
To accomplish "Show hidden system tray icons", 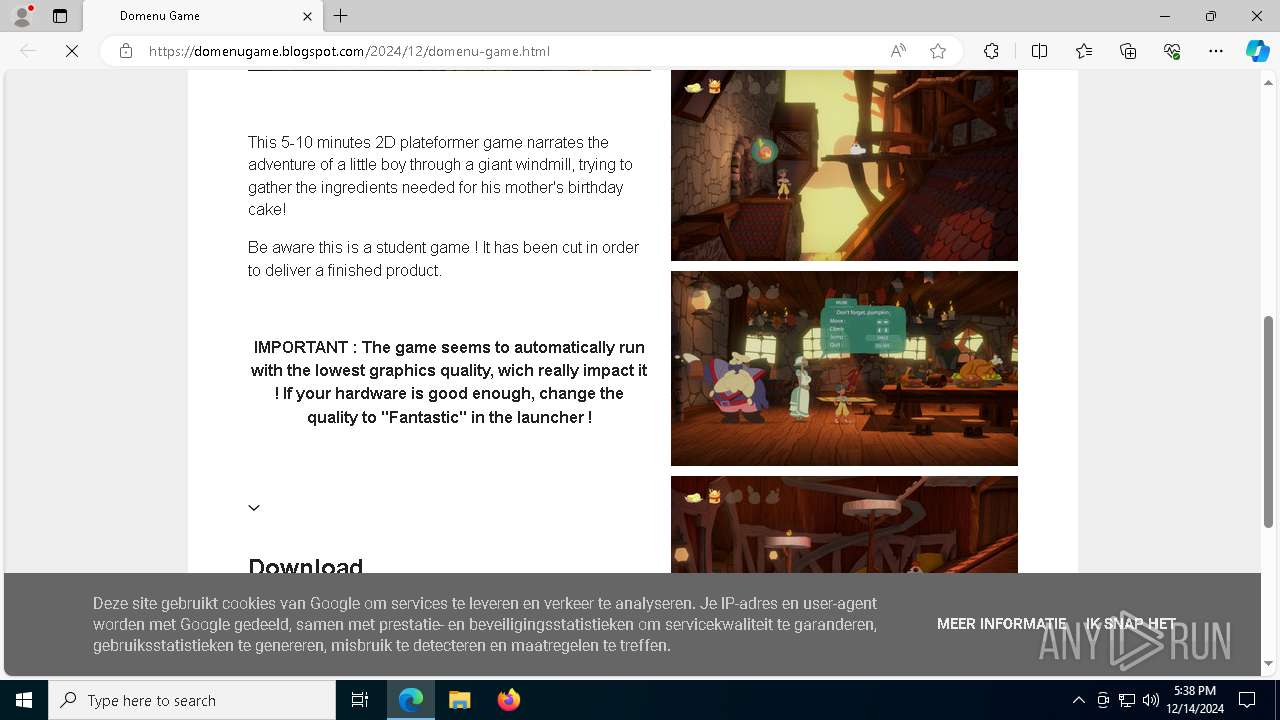I will [x=1078, y=700].
